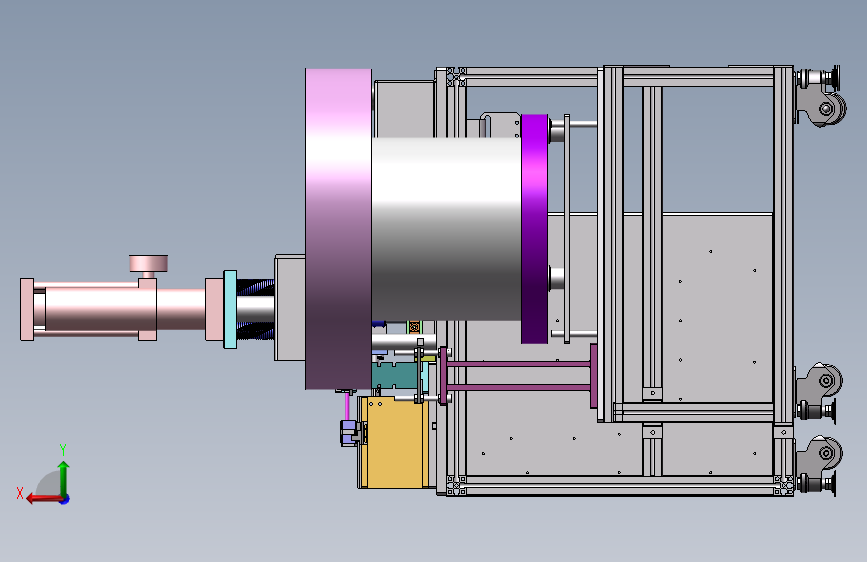
Task: Select the cyan flange plate
Action: (x=230, y=309)
